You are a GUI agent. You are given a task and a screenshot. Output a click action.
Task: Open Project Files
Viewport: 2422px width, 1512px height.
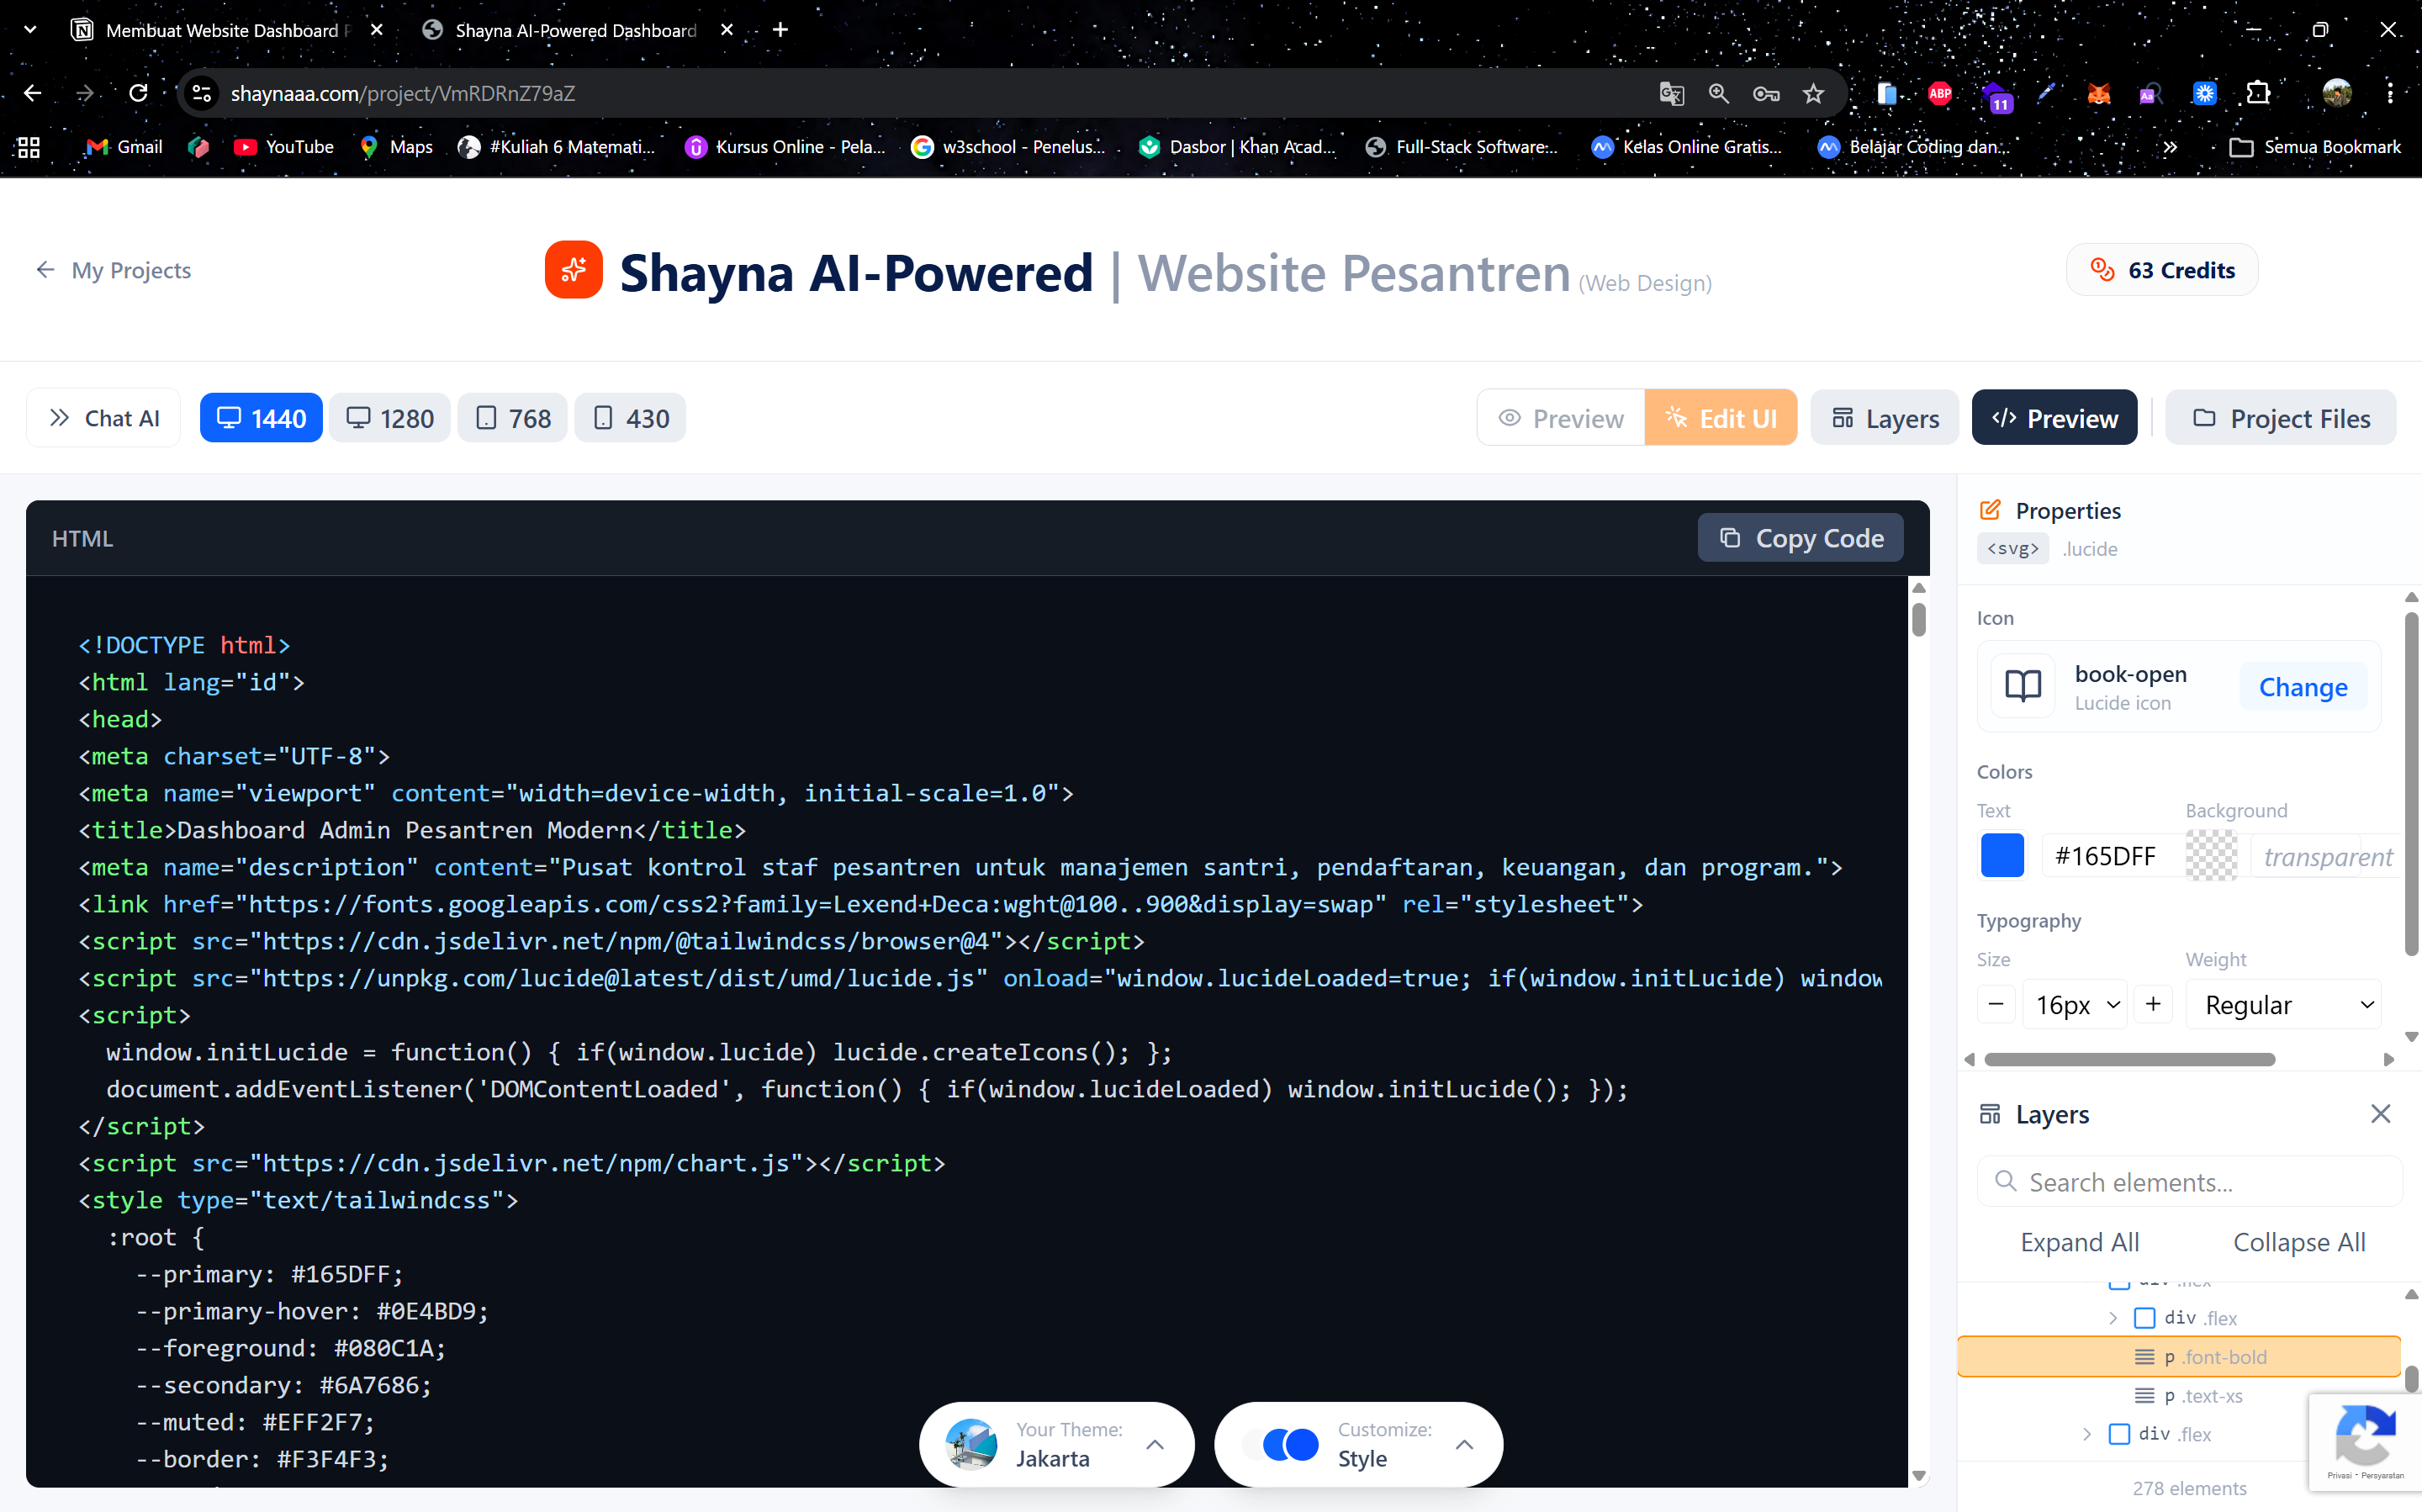click(x=2280, y=417)
